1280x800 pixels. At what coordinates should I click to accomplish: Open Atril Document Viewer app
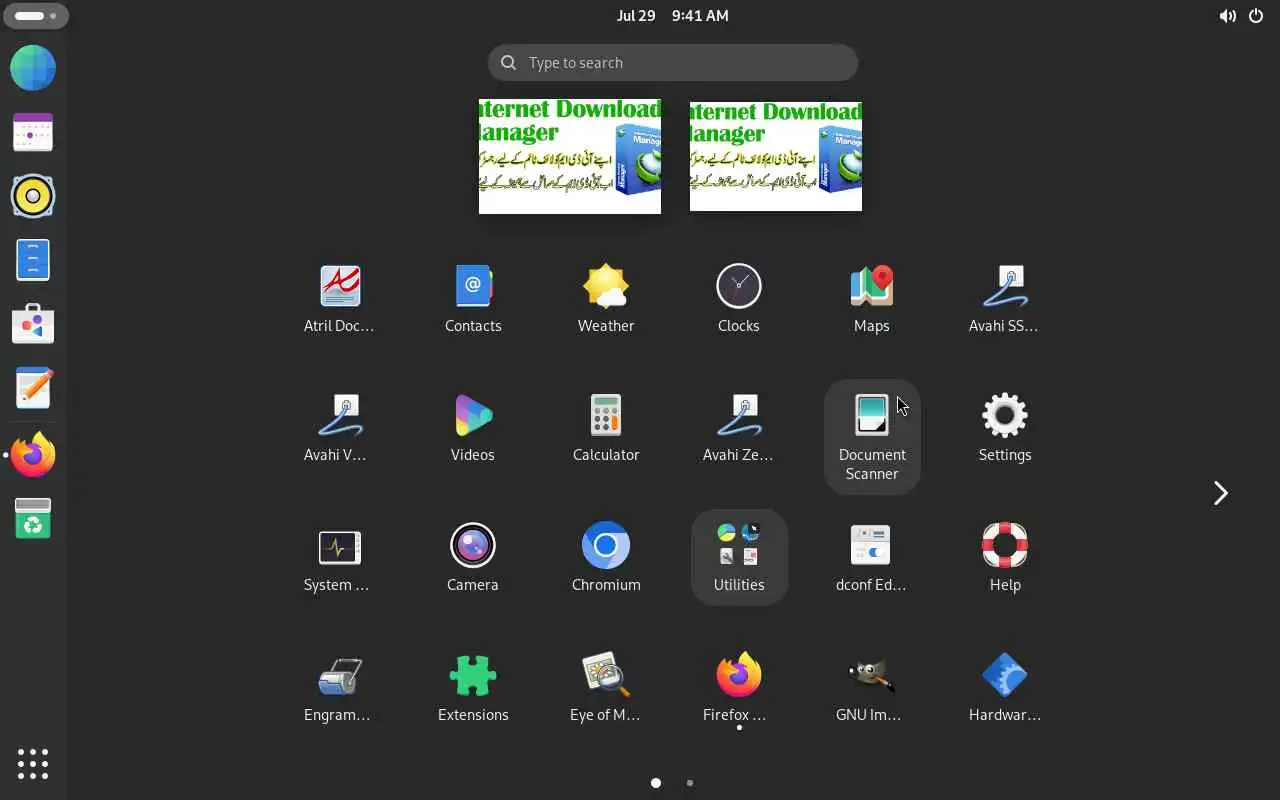[x=339, y=297]
